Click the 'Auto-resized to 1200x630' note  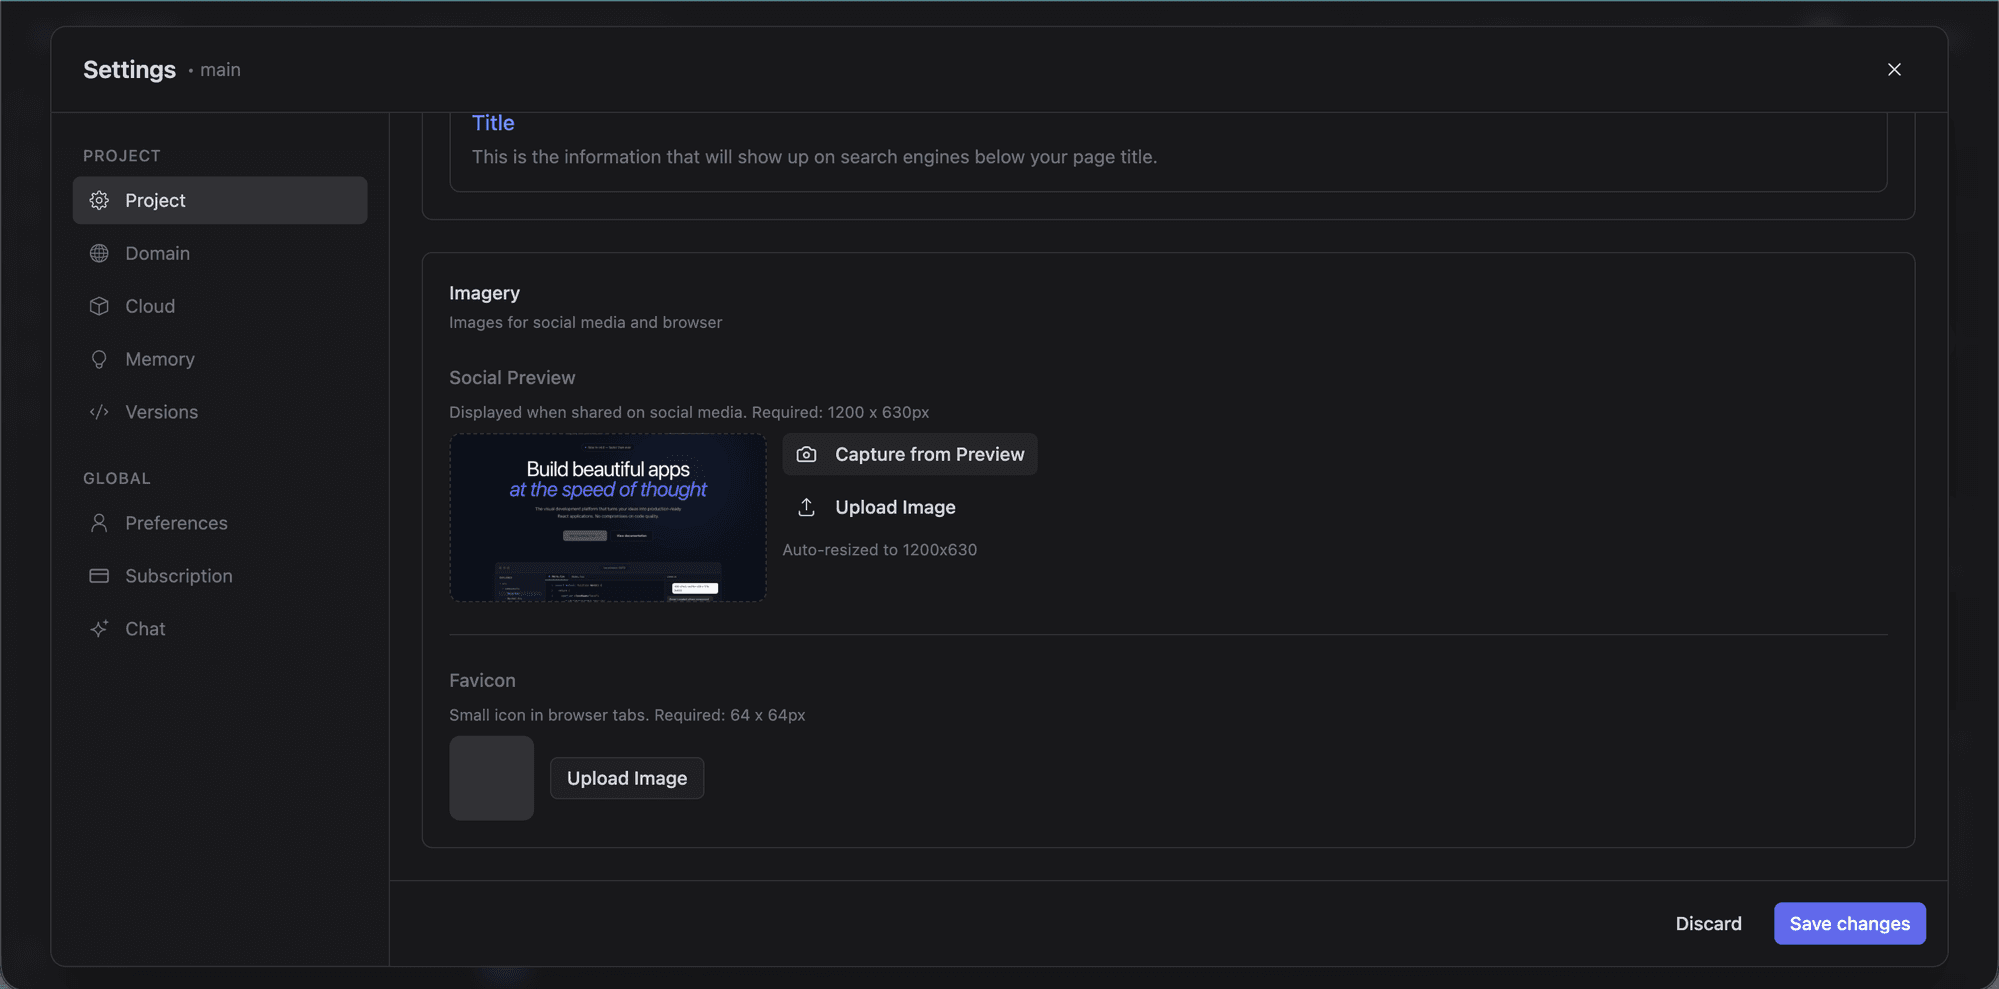(x=880, y=549)
